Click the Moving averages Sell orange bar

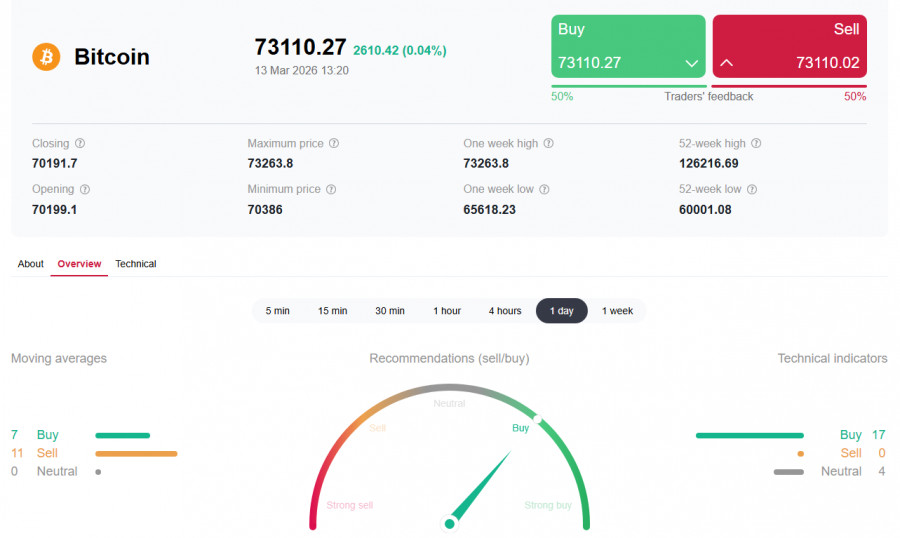pos(137,454)
